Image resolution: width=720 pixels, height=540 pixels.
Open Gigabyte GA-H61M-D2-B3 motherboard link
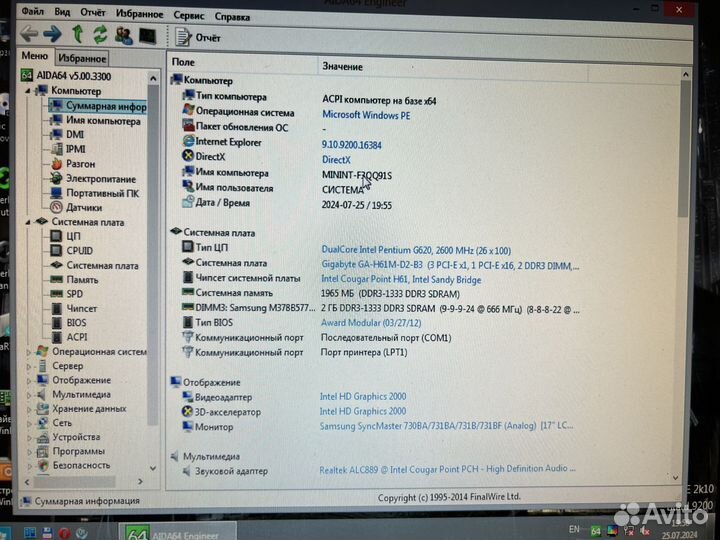[x=450, y=265]
